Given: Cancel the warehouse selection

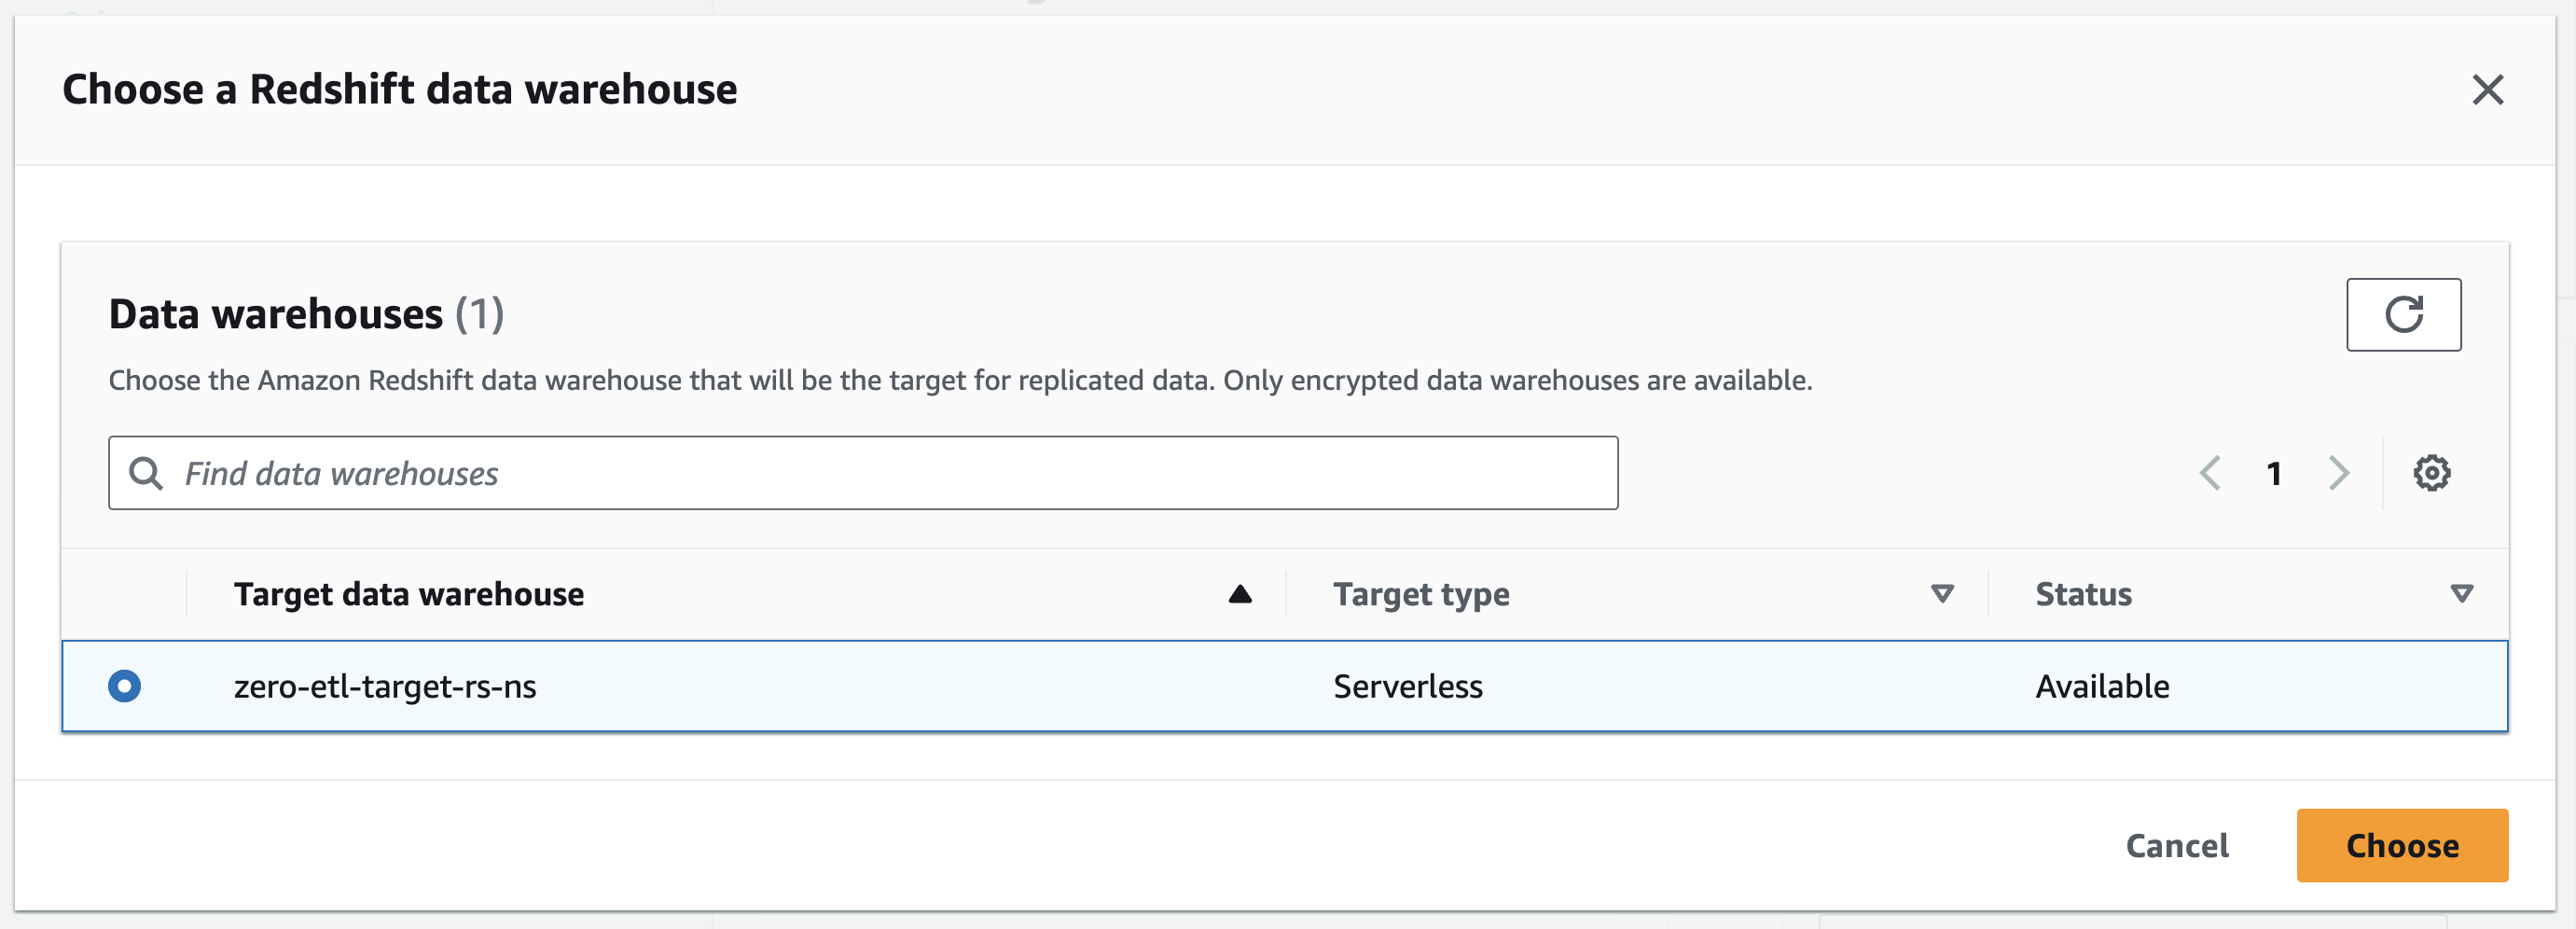Looking at the screenshot, I should [x=2177, y=846].
